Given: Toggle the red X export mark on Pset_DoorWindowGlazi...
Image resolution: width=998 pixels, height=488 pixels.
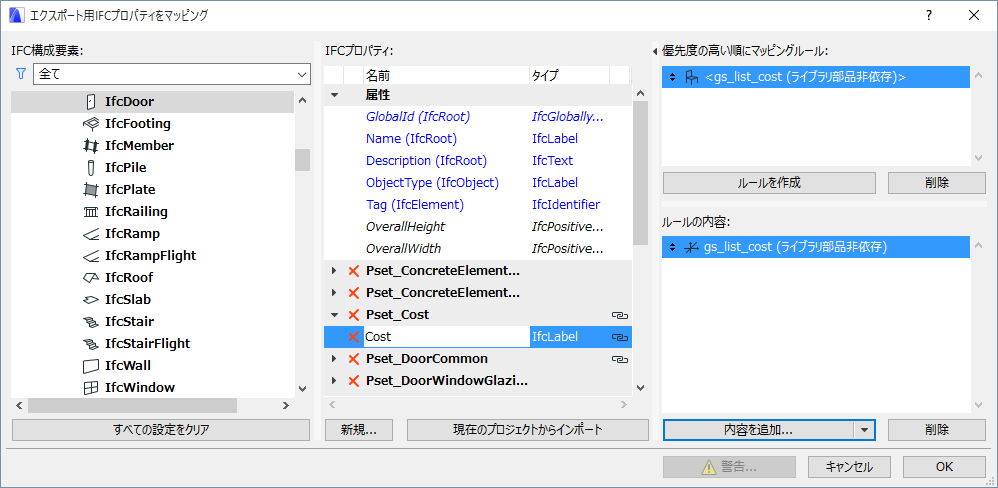Looking at the screenshot, I should pyautogui.click(x=354, y=382).
